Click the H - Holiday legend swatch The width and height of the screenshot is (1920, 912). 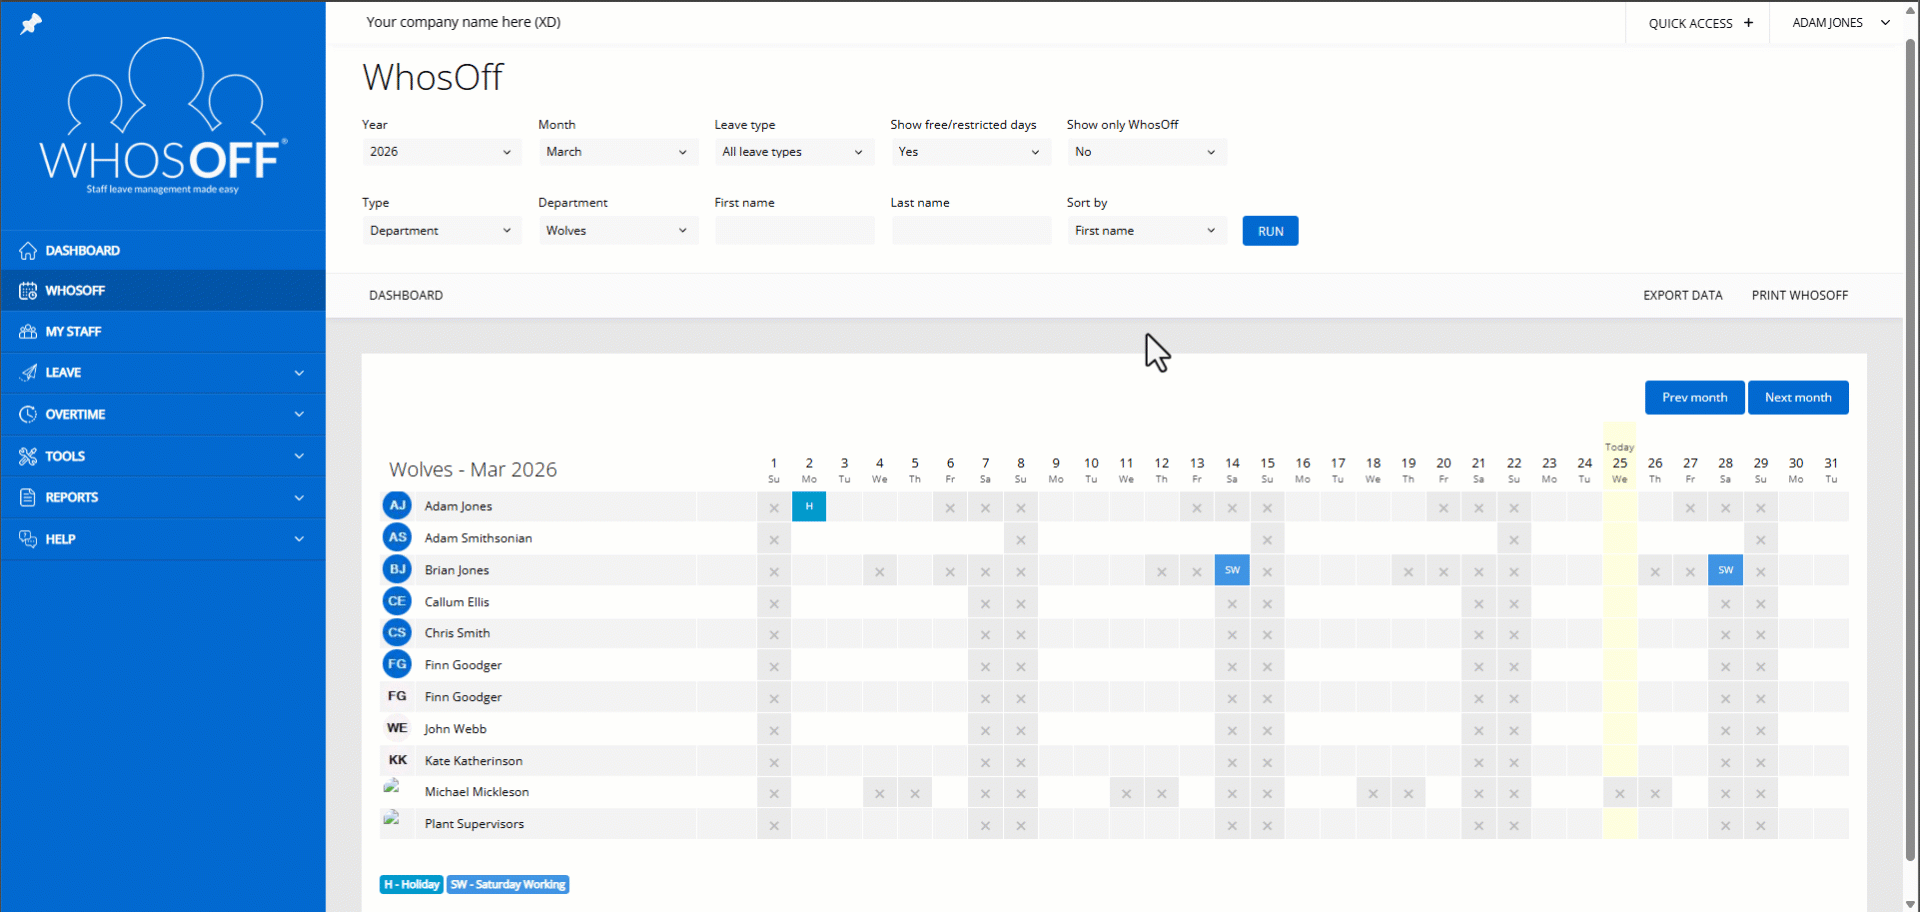tap(411, 884)
